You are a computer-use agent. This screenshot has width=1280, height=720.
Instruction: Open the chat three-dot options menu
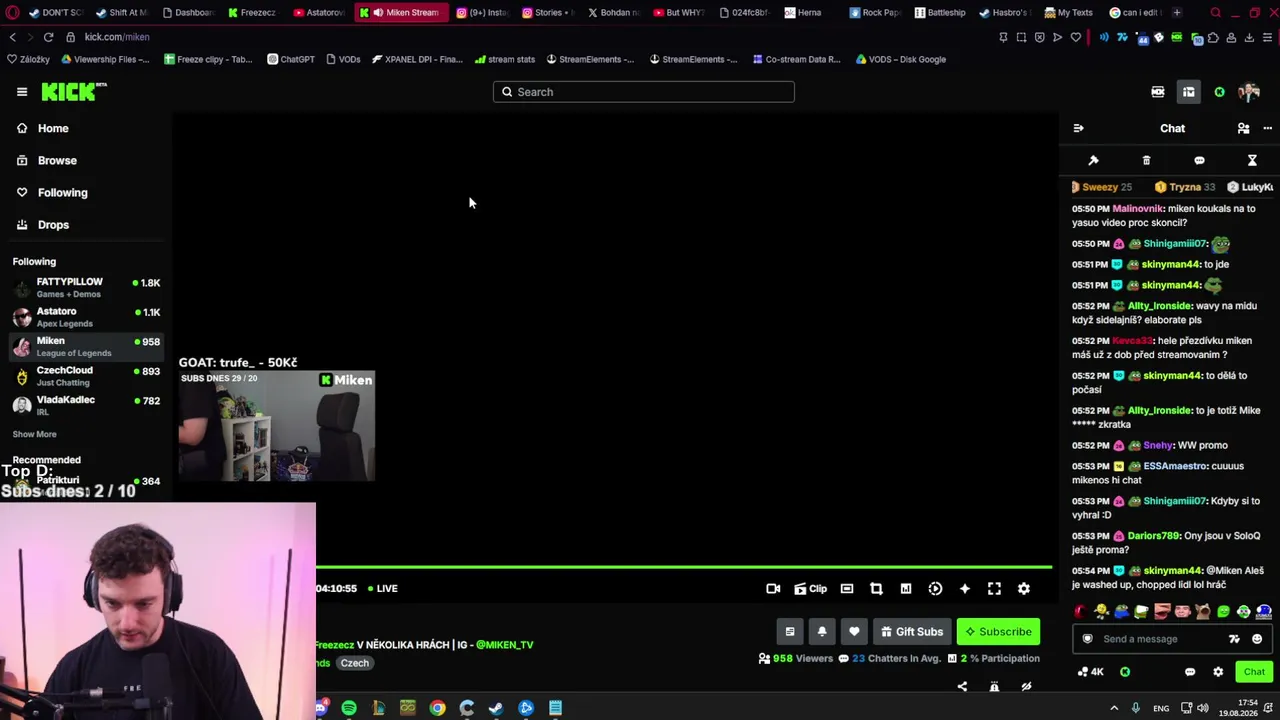tap(1267, 128)
